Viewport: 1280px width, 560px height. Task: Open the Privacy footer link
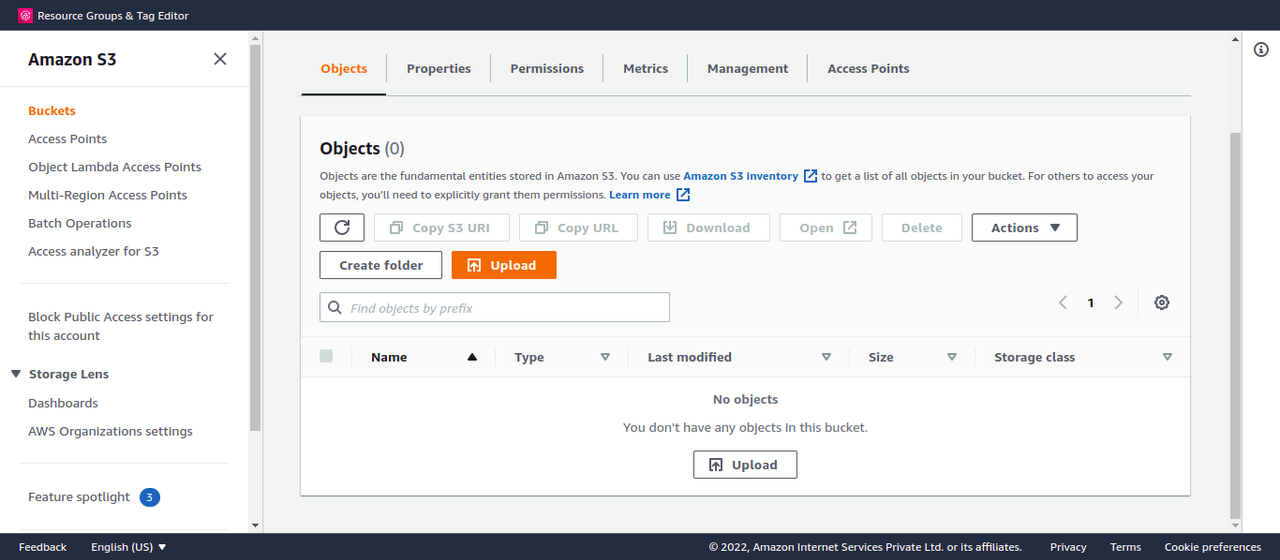(1068, 547)
